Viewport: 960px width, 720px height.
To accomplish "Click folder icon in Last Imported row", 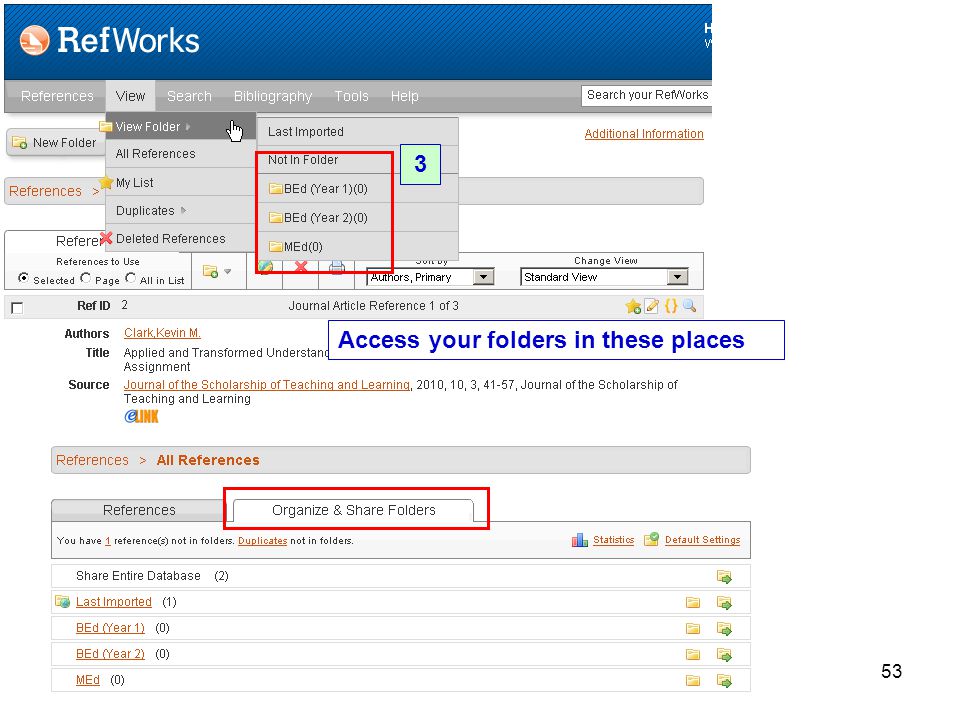I will pyautogui.click(x=693, y=603).
